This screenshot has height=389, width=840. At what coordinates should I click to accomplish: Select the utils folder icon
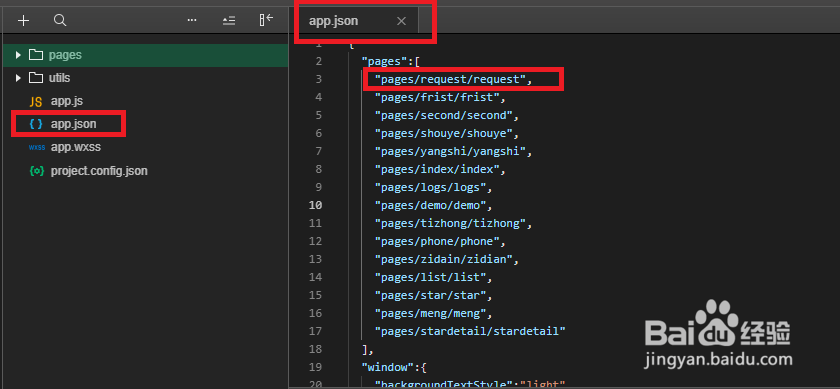tap(36, 78)
